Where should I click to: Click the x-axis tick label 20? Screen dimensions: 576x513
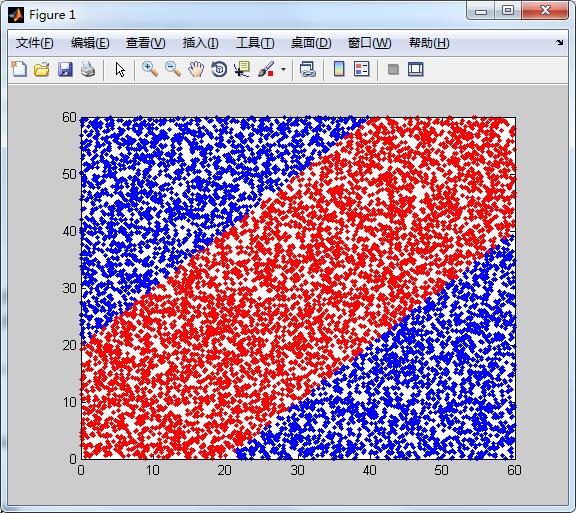tap(224, 470)
